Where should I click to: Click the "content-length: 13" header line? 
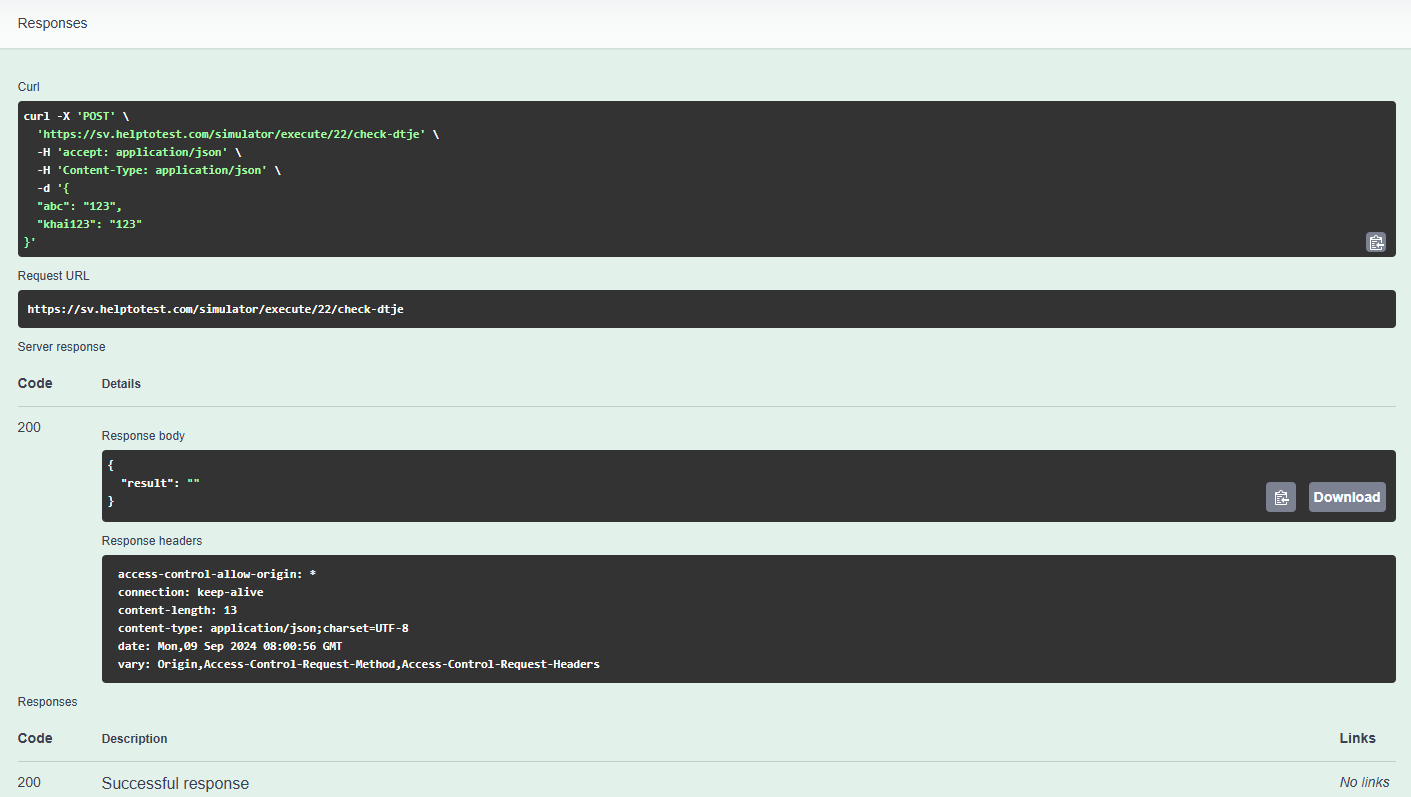pyautogui.click(x=177, y=610)
